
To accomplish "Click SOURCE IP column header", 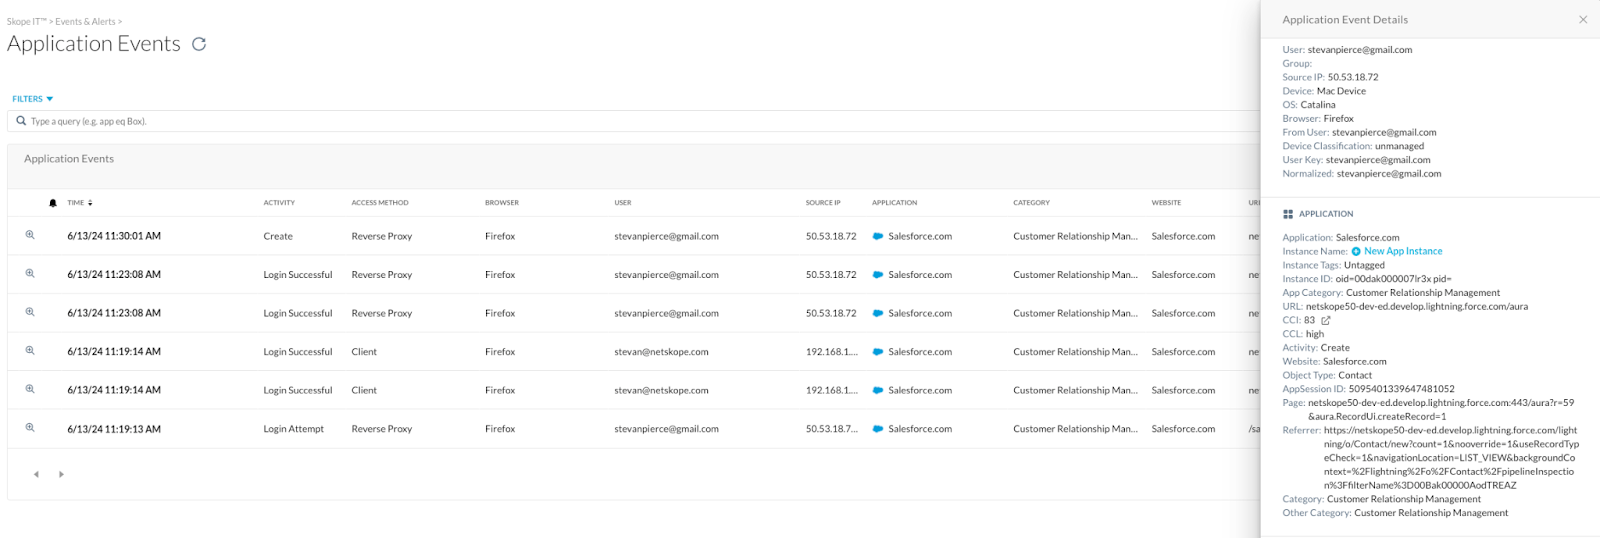I will tap(823, 203).
